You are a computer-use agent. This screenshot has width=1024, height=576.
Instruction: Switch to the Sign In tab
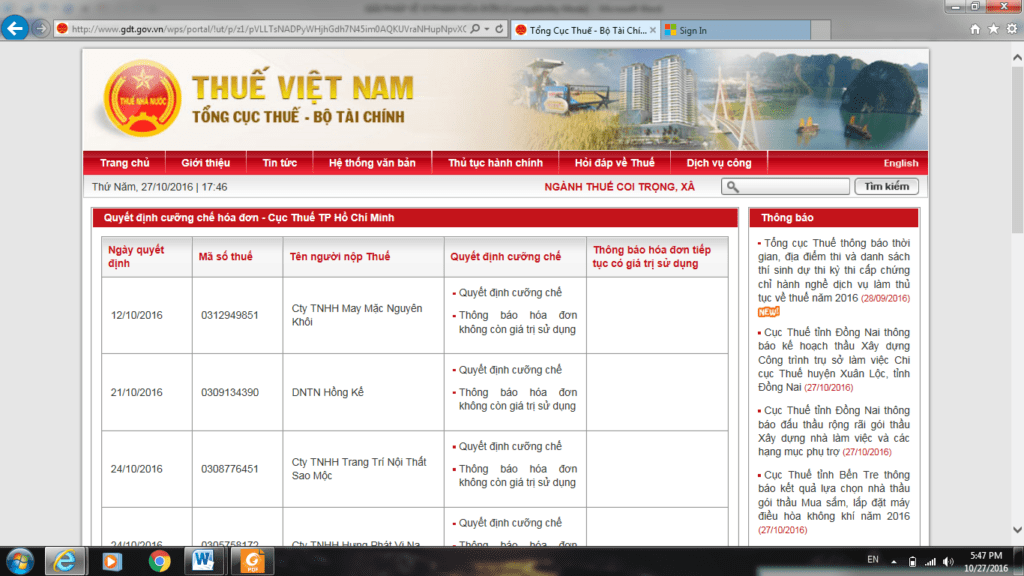coord(735,30)
